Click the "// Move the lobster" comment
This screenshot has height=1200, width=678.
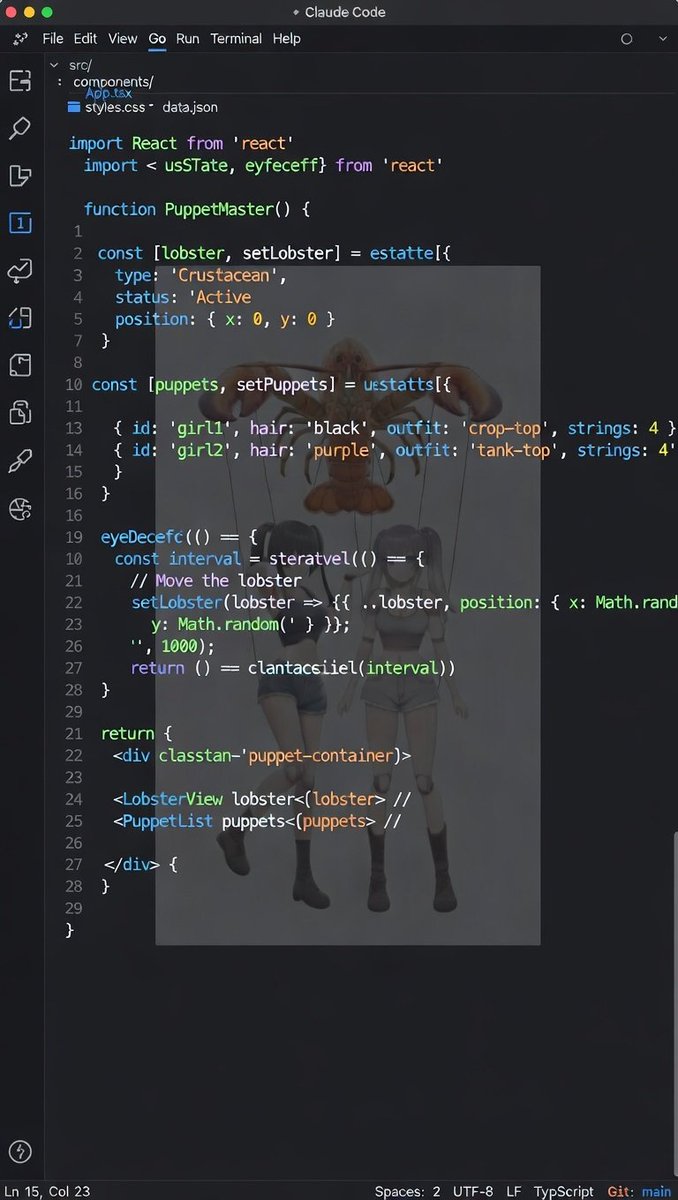click(216, 580)
